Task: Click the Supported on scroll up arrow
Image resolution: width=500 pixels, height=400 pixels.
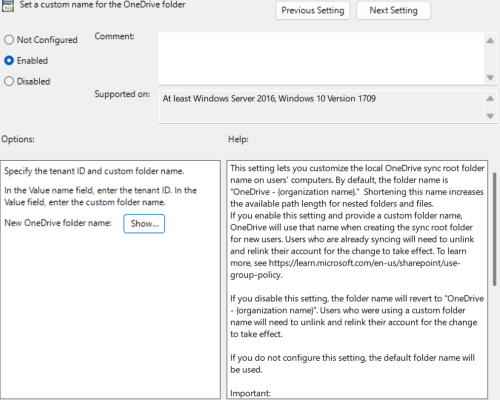Action: click(x=490, y=98)
